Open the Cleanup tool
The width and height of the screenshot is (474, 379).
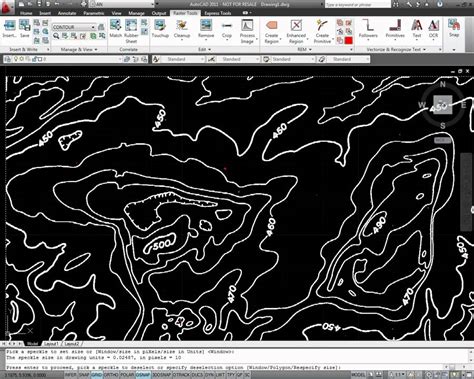tap(182, 29)
